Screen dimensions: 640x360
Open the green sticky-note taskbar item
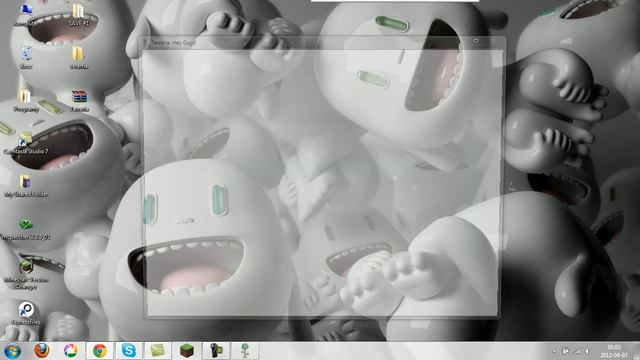[x=158, y=351]
